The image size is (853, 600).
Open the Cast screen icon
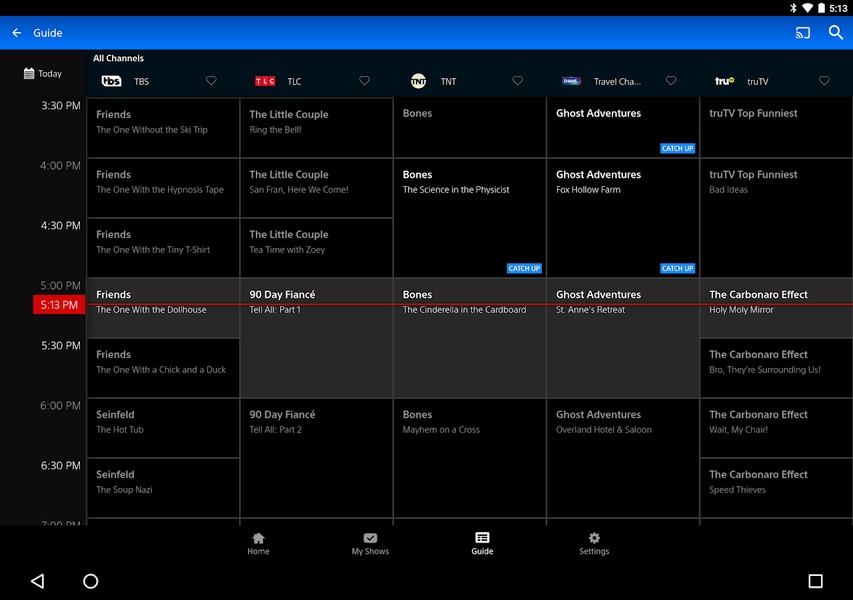click(x=802, y=33)
